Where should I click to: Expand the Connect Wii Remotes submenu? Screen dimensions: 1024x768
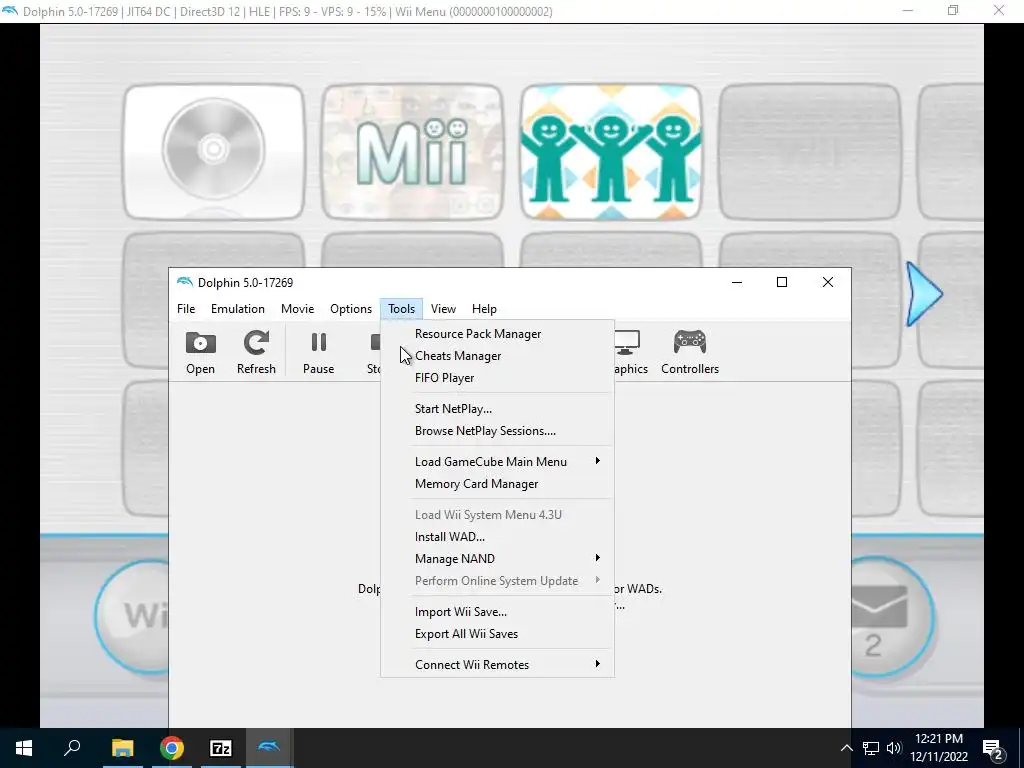497,665
